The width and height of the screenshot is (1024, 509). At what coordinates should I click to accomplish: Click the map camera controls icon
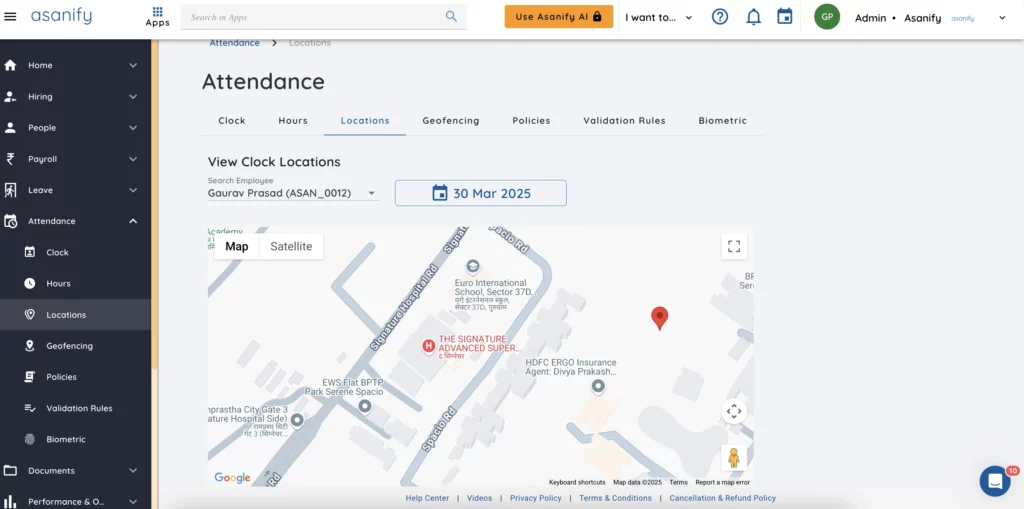[x=734, y=412]
